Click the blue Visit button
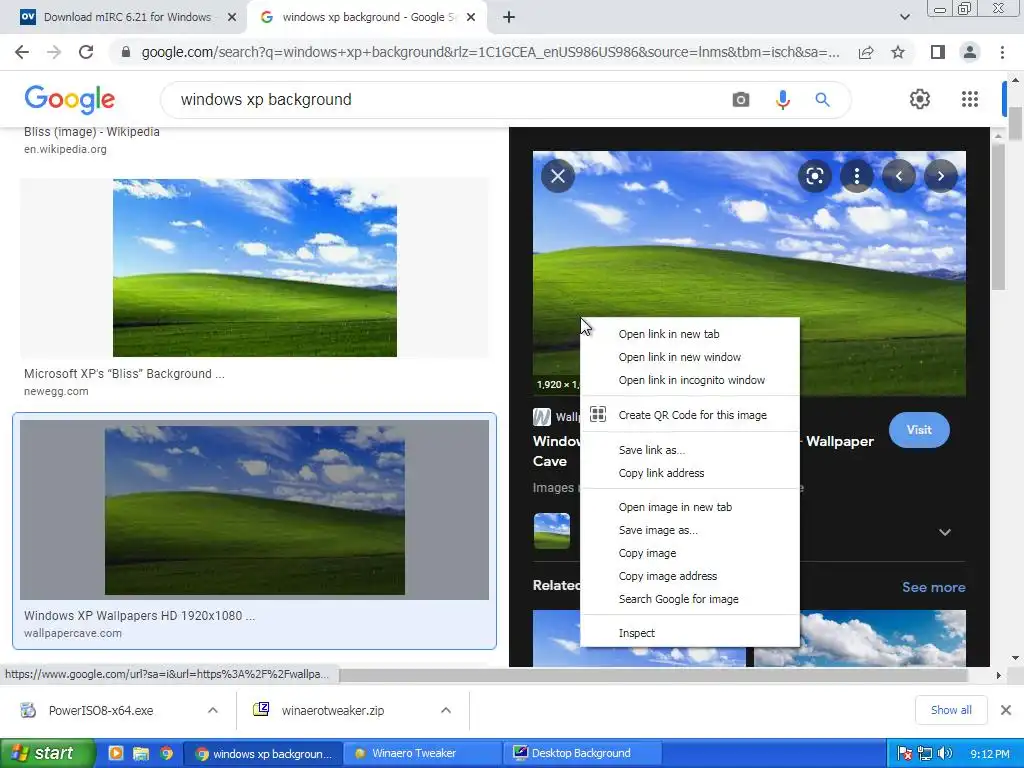 (919, 430)
